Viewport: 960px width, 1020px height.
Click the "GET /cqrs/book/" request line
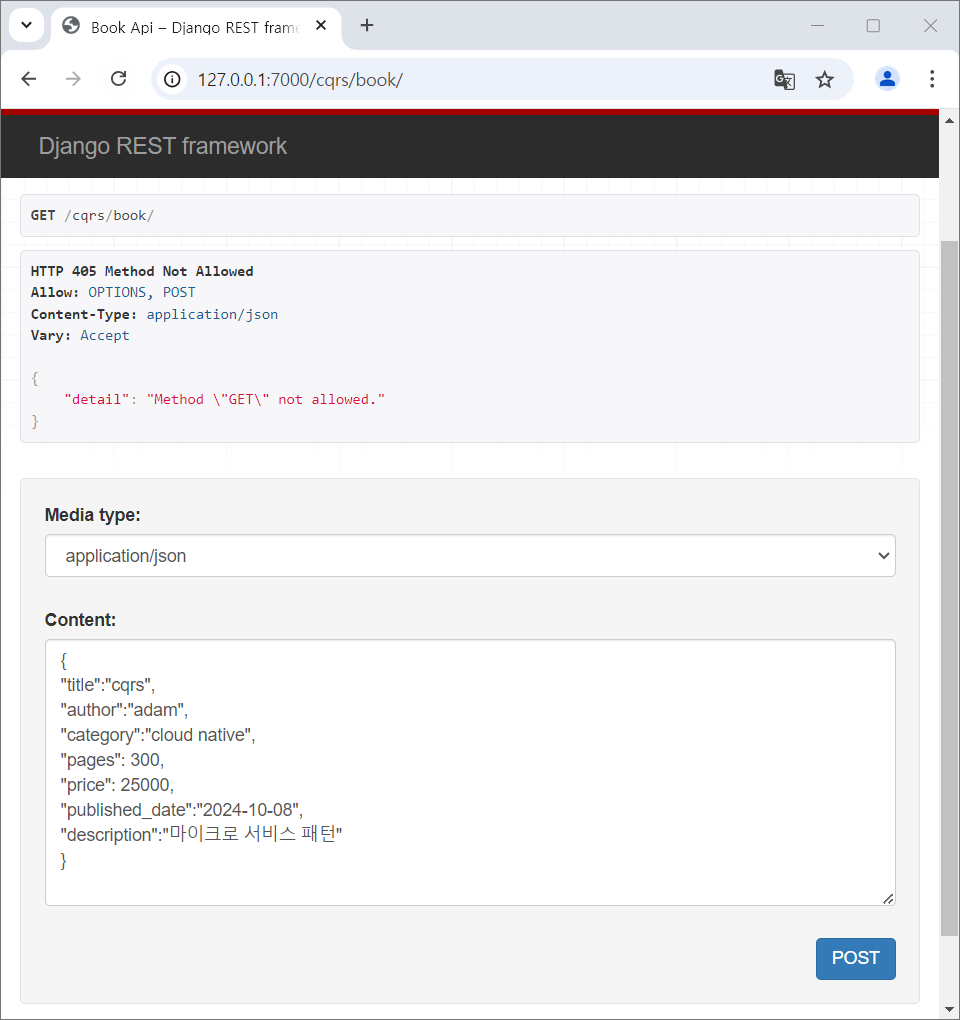point(92,215)
